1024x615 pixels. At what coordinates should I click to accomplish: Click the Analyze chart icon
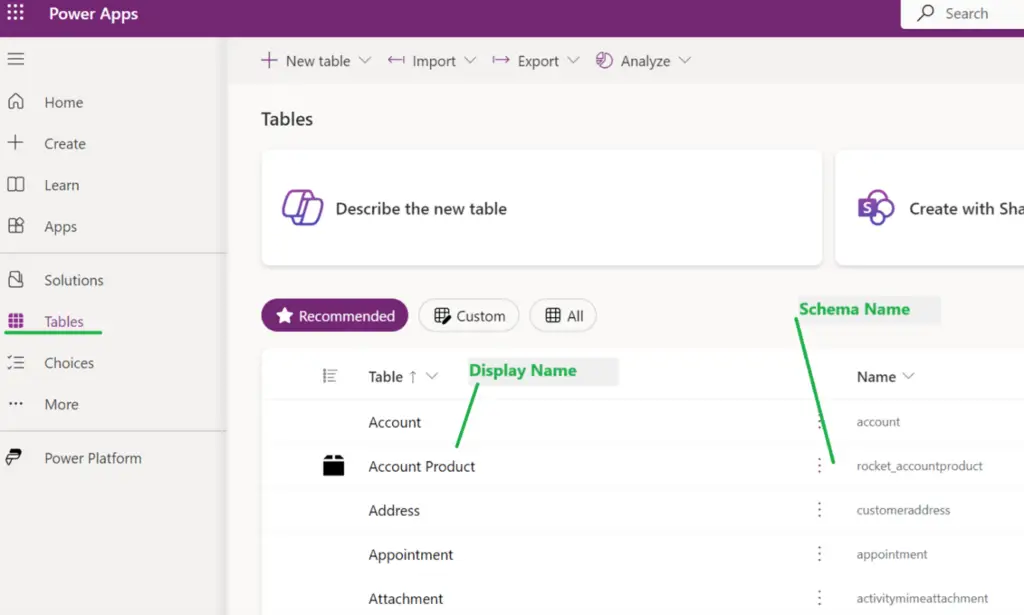(x=604, y=60)
